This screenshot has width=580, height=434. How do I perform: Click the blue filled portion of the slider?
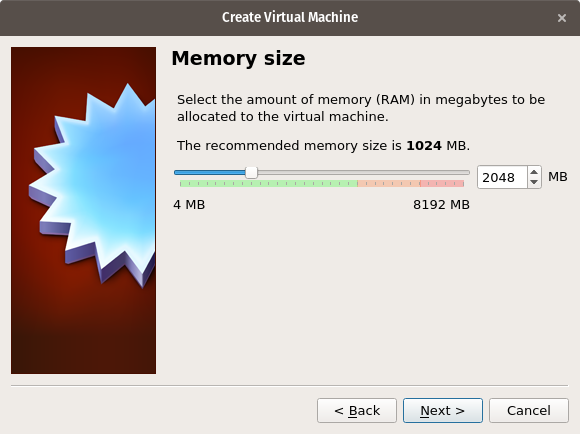point(210,172)
